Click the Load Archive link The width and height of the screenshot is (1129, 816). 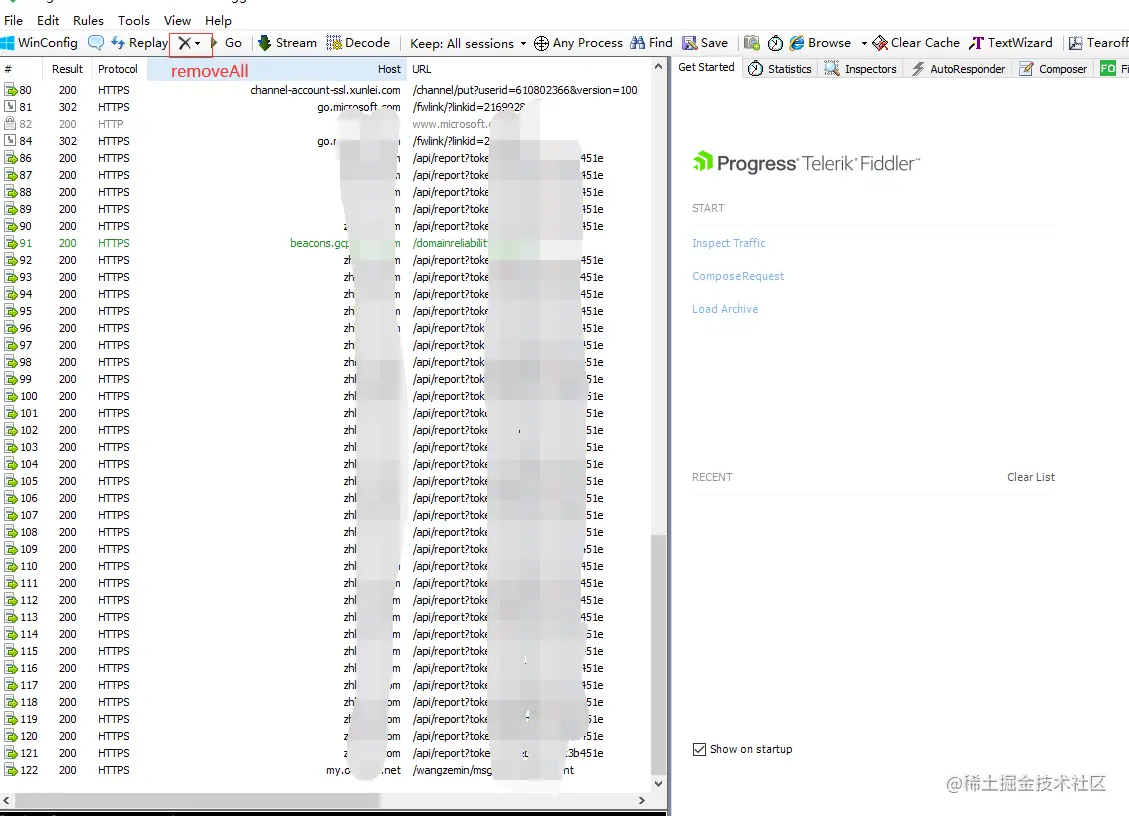(x=725, y=309)
